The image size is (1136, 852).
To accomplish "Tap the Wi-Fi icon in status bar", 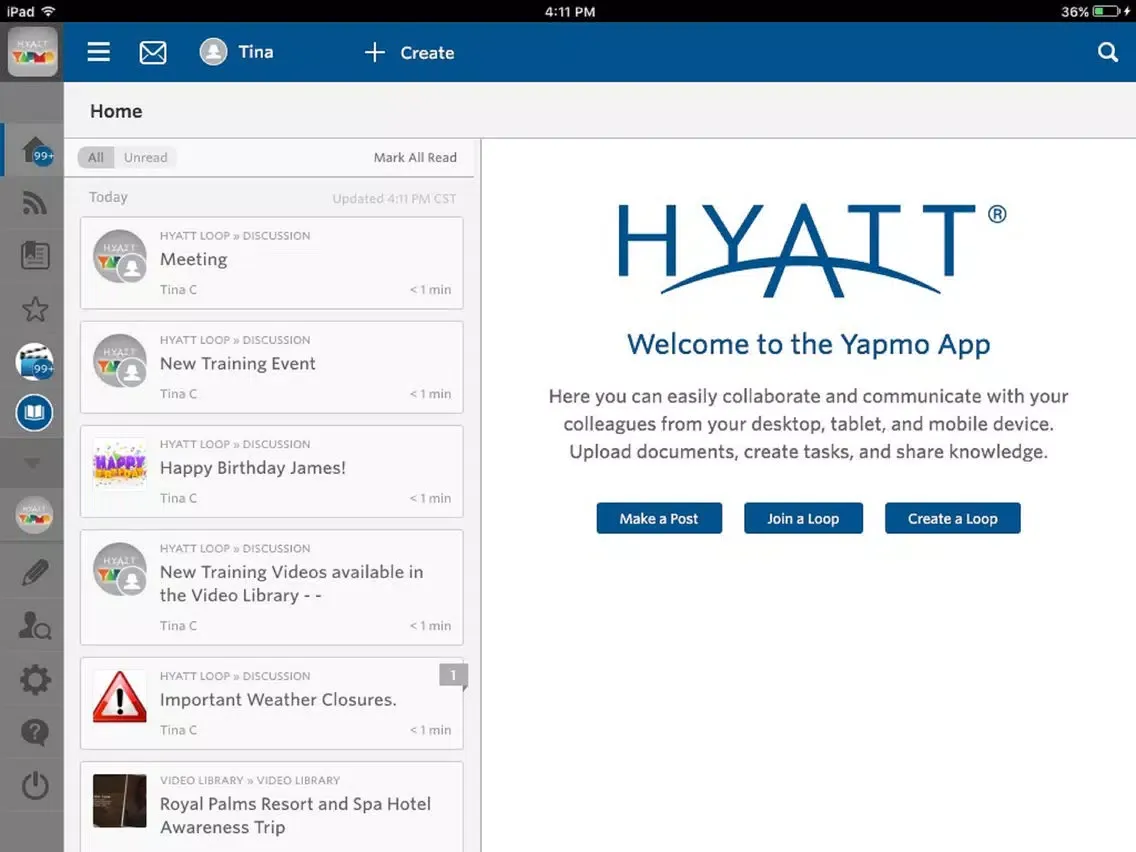I will tap(49, 12).
